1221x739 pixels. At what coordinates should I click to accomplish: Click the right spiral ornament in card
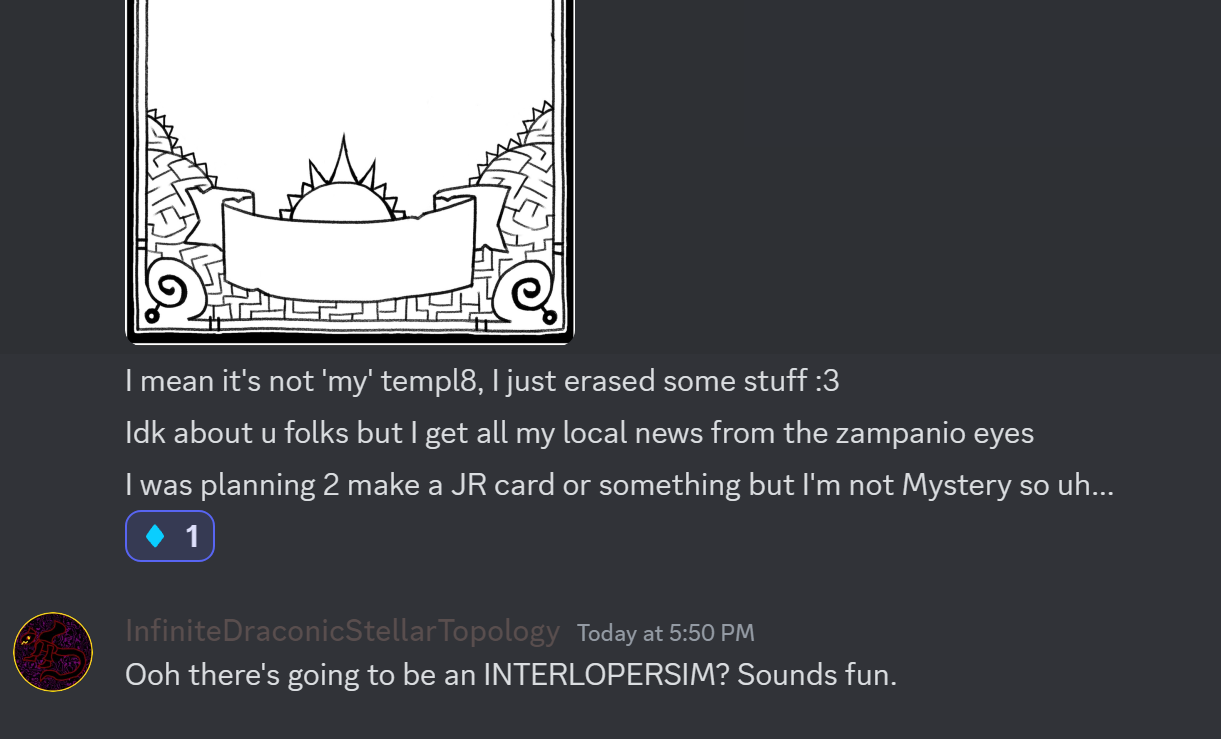point(526,290)
